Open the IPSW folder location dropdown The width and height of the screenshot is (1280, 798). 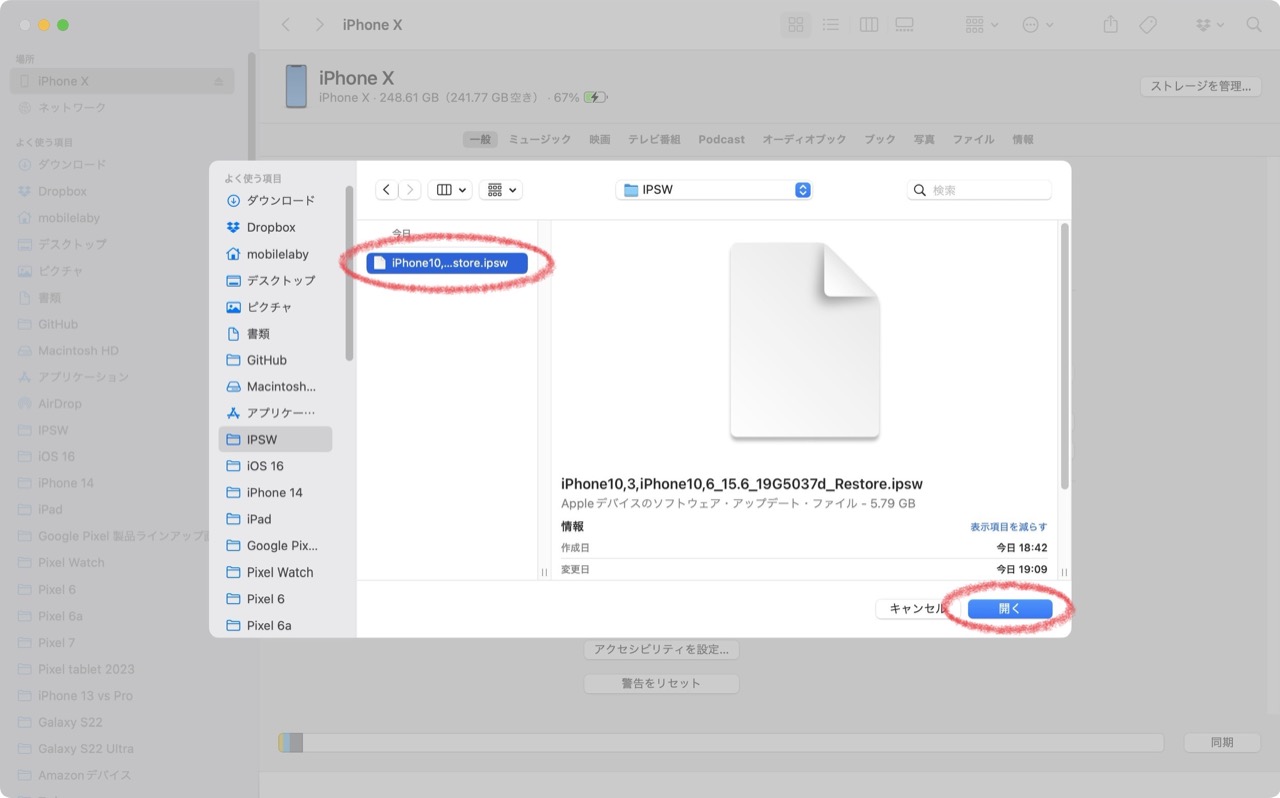pyautogui.click(x=714, y=190)
